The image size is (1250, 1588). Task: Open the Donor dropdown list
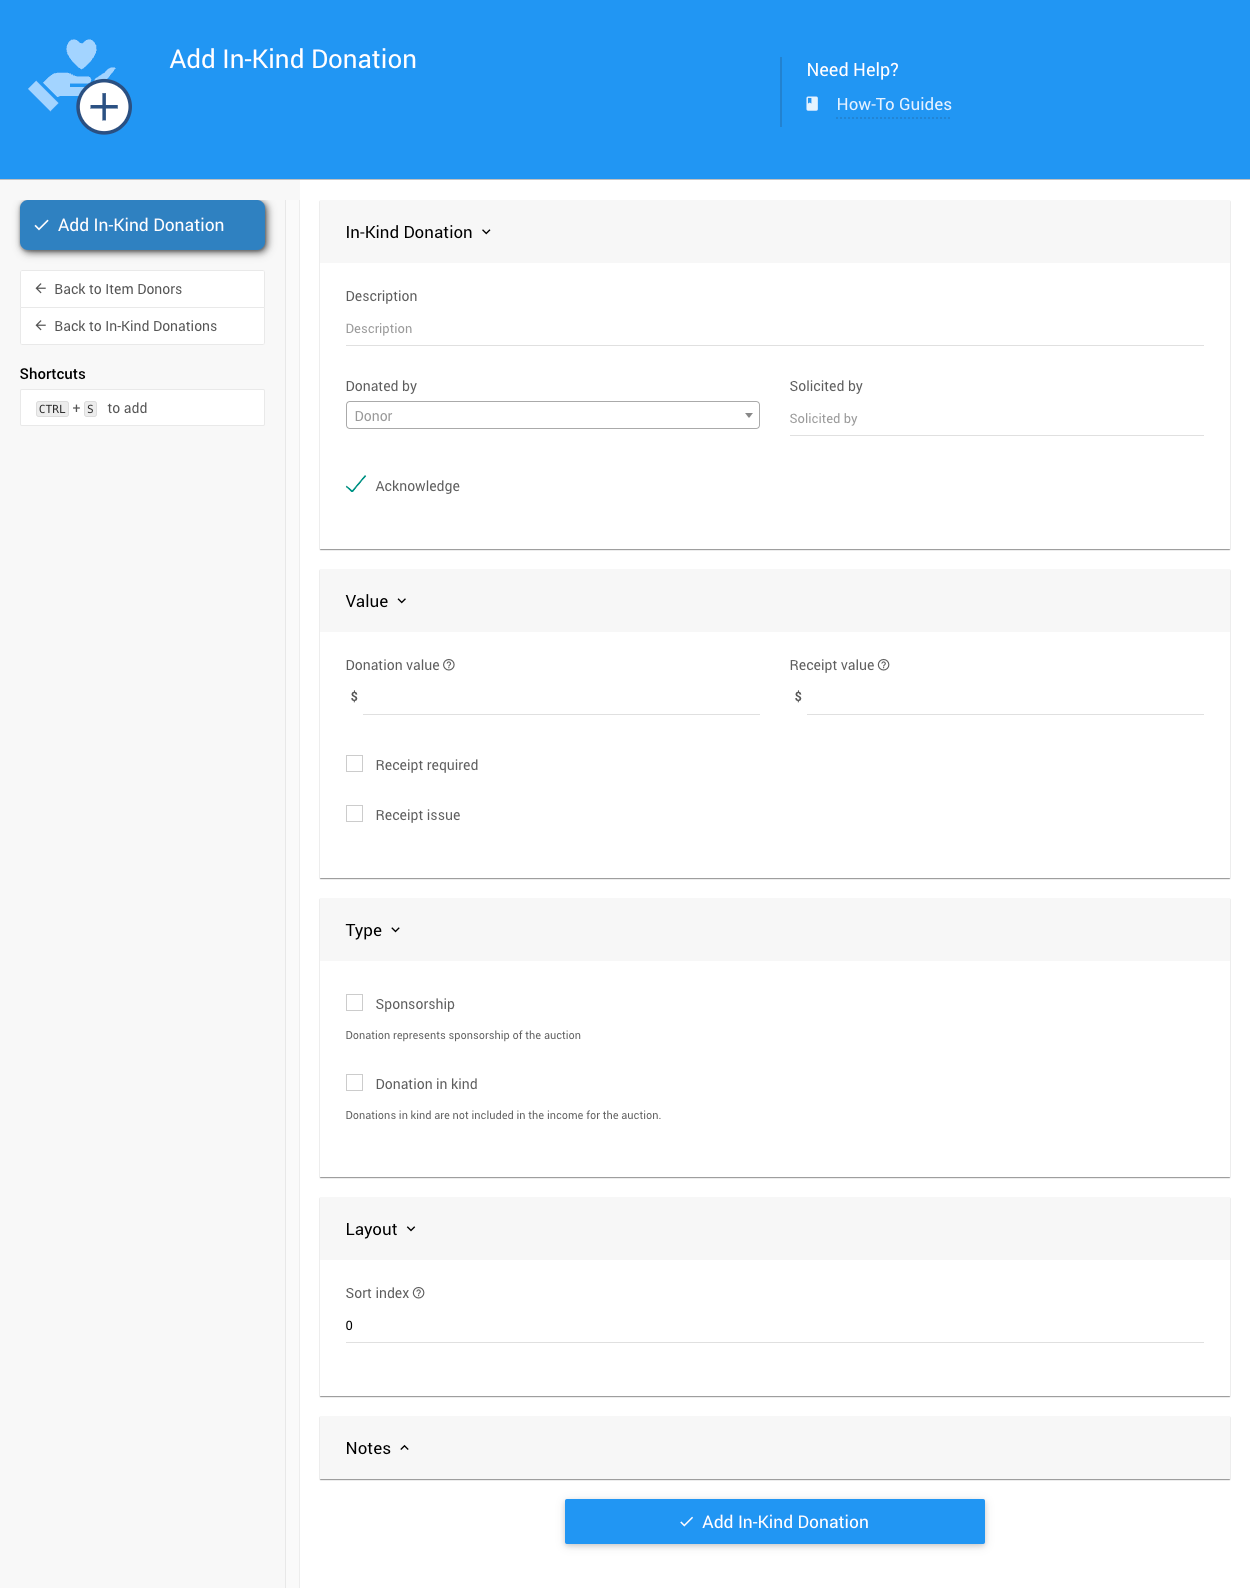(552, 415)
